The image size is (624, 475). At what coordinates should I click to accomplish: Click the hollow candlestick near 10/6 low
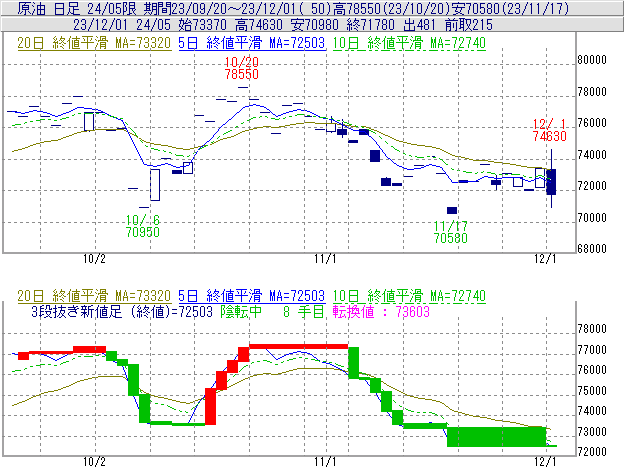[x=155, y=185]
